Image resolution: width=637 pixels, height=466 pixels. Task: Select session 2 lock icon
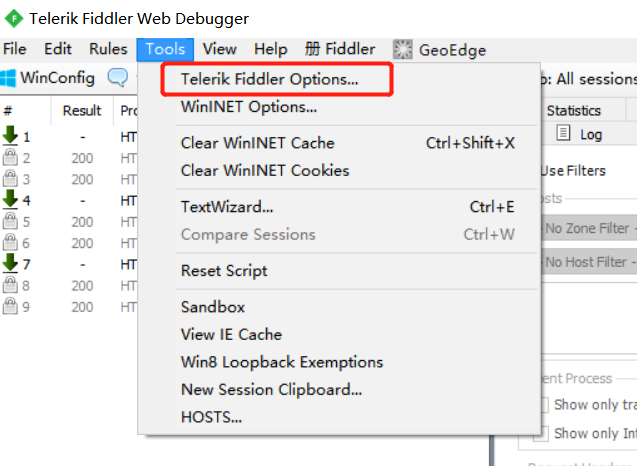[10, 157]
